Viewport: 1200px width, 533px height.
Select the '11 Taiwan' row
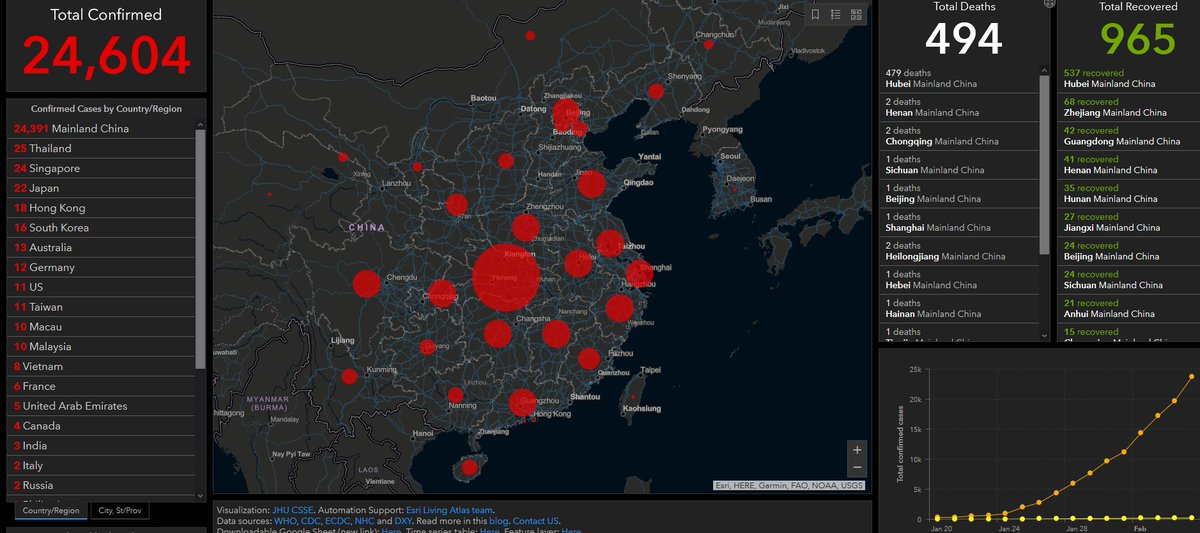tap(101, 307)
